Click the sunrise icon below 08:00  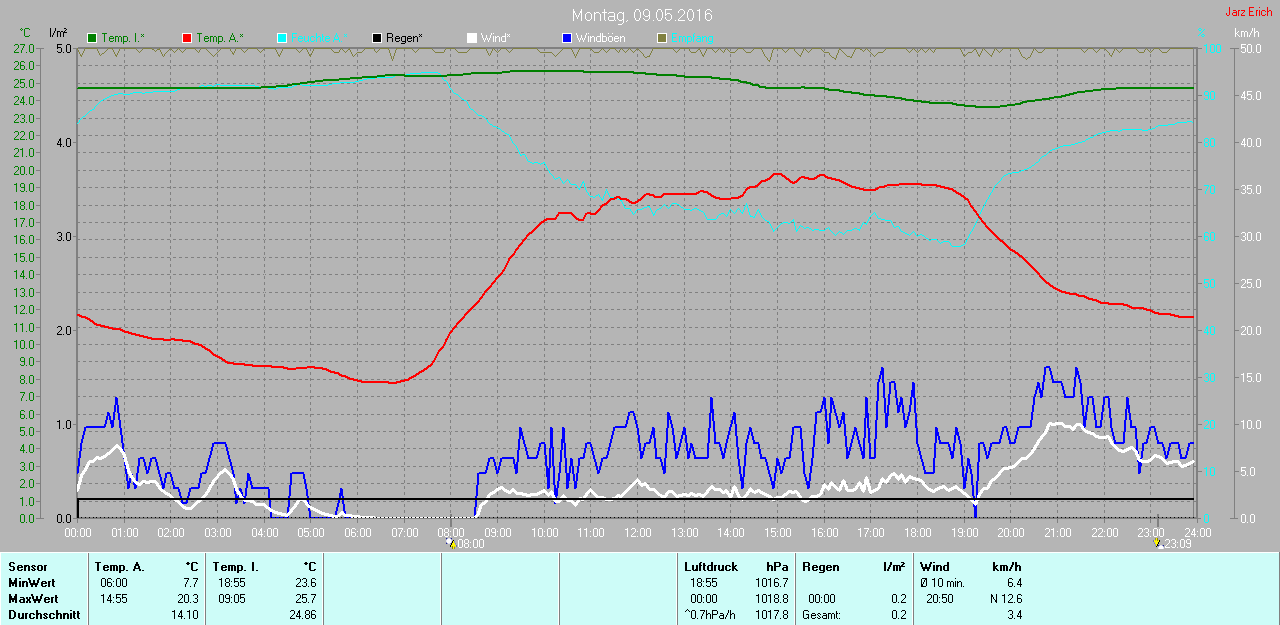[x=451, y=544]
